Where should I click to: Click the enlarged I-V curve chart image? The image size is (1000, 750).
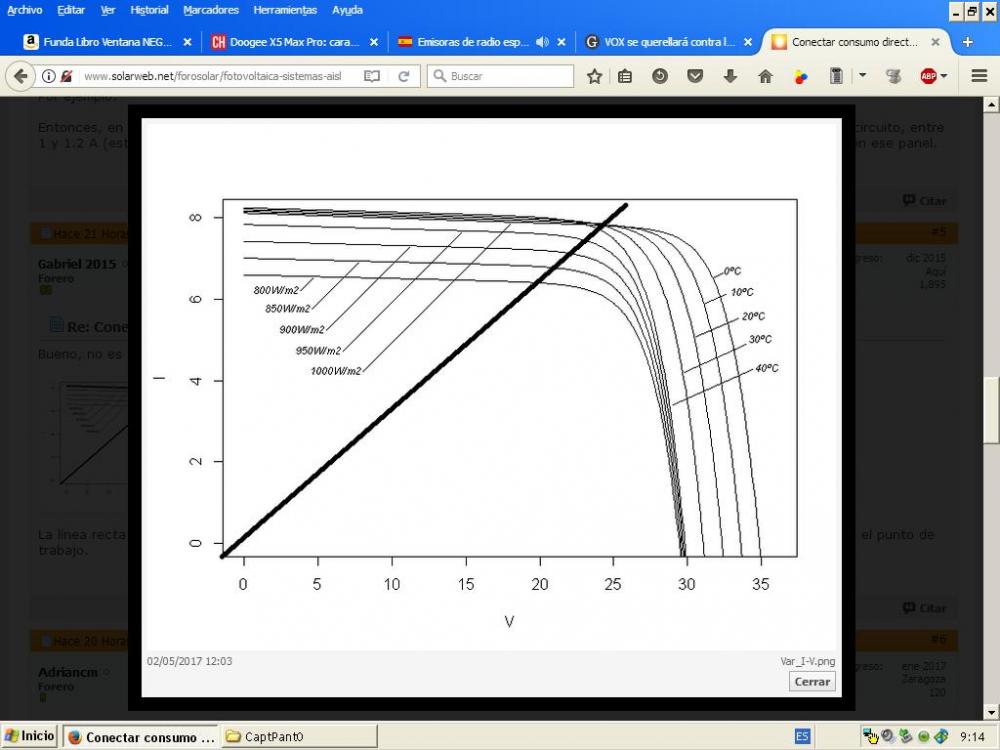click(491, 384)
